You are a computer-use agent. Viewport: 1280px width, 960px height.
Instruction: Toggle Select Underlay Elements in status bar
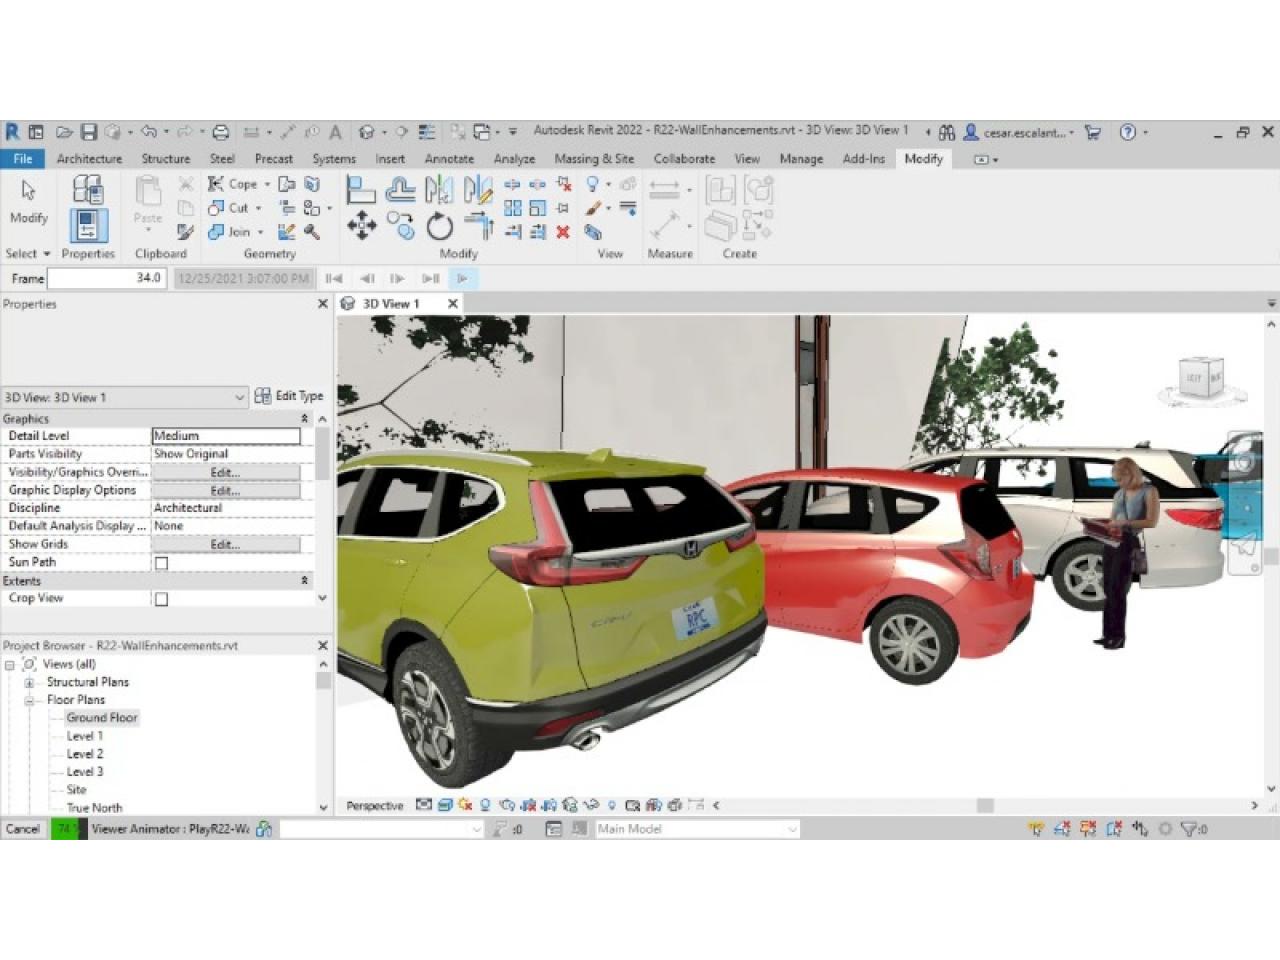point(1062,829)
